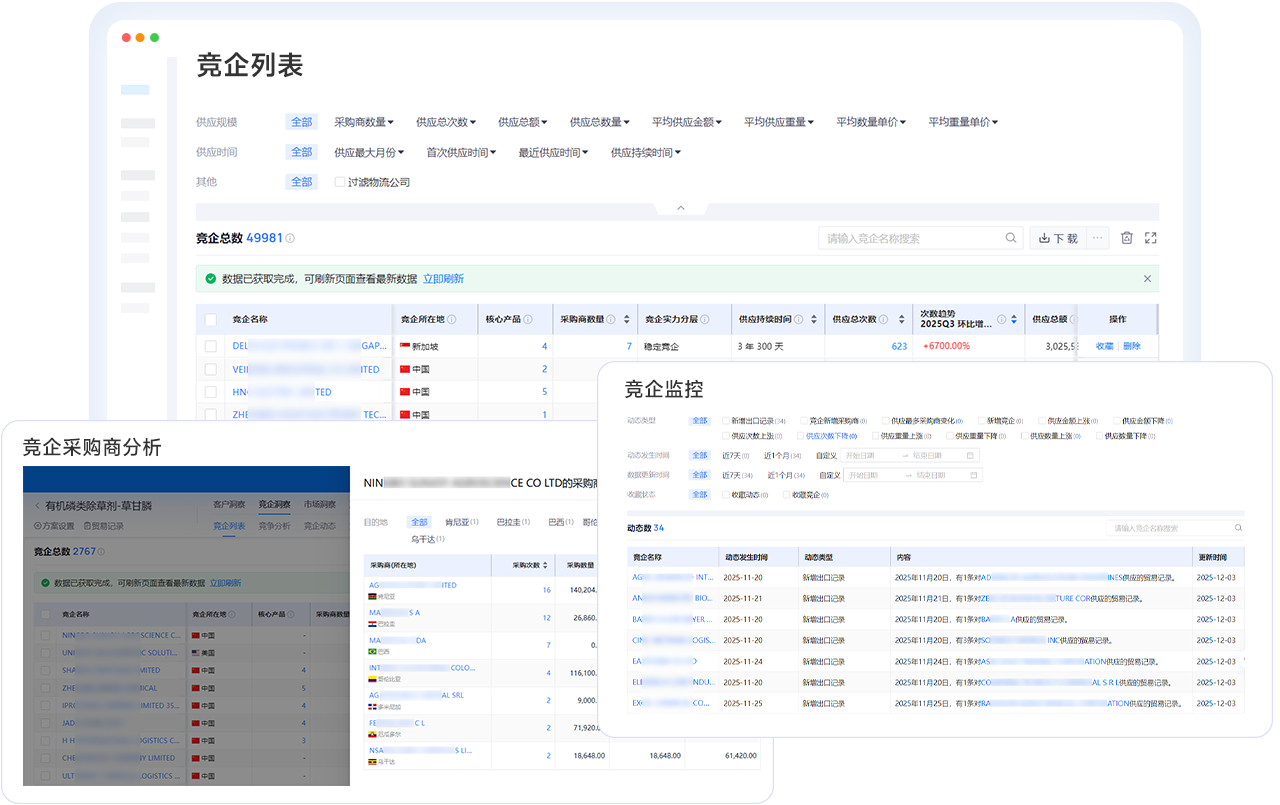Click info icon beside 竞企总数 49981

[x=290, y=239]
